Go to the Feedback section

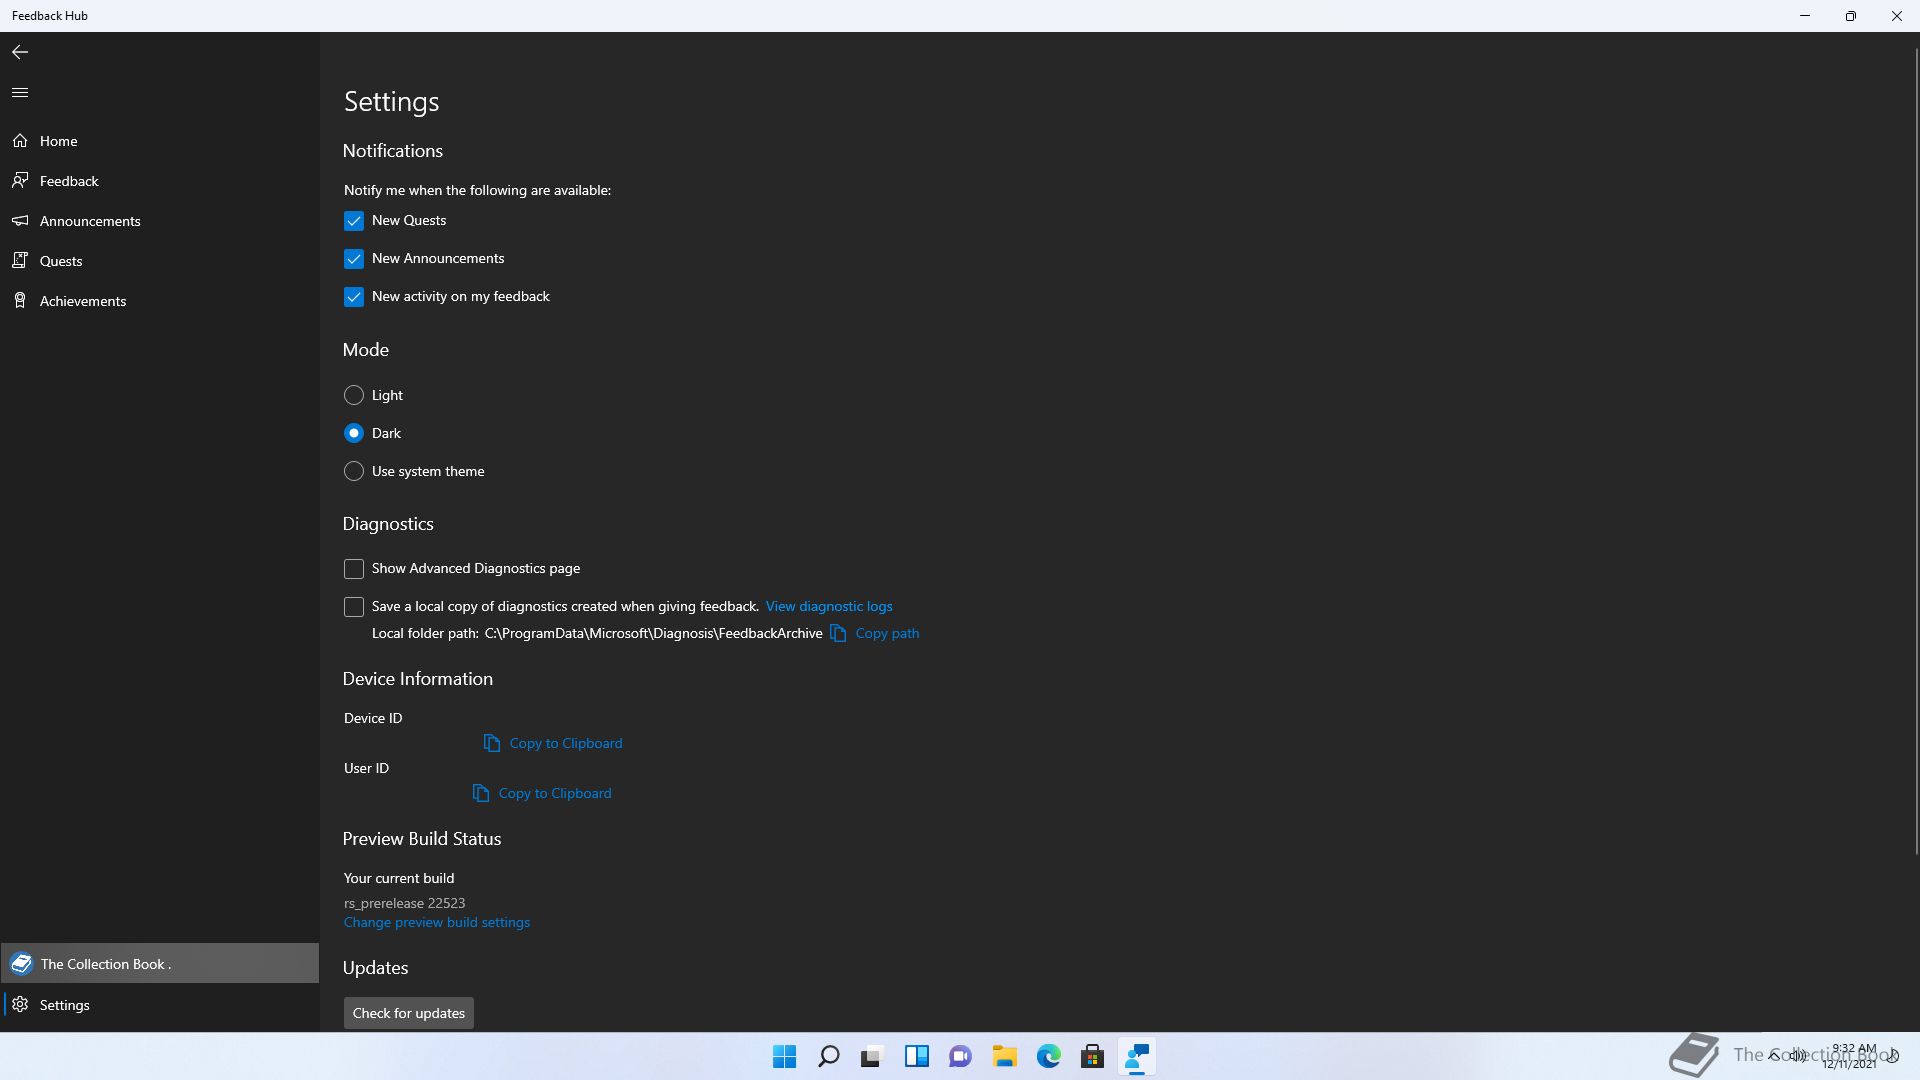coord(69,181)
